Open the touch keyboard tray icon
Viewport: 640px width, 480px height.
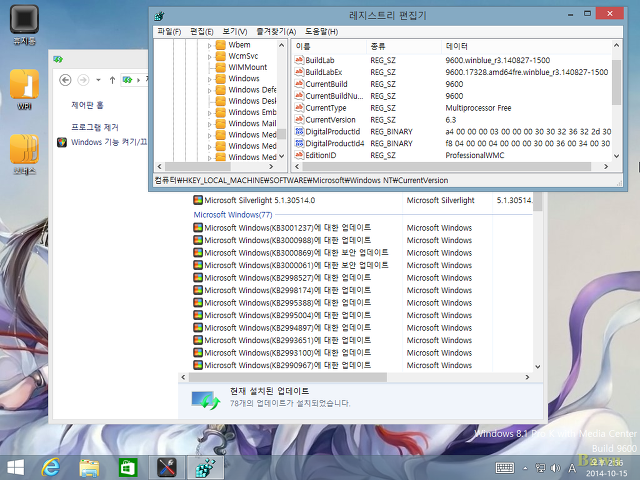coord(504,468)
